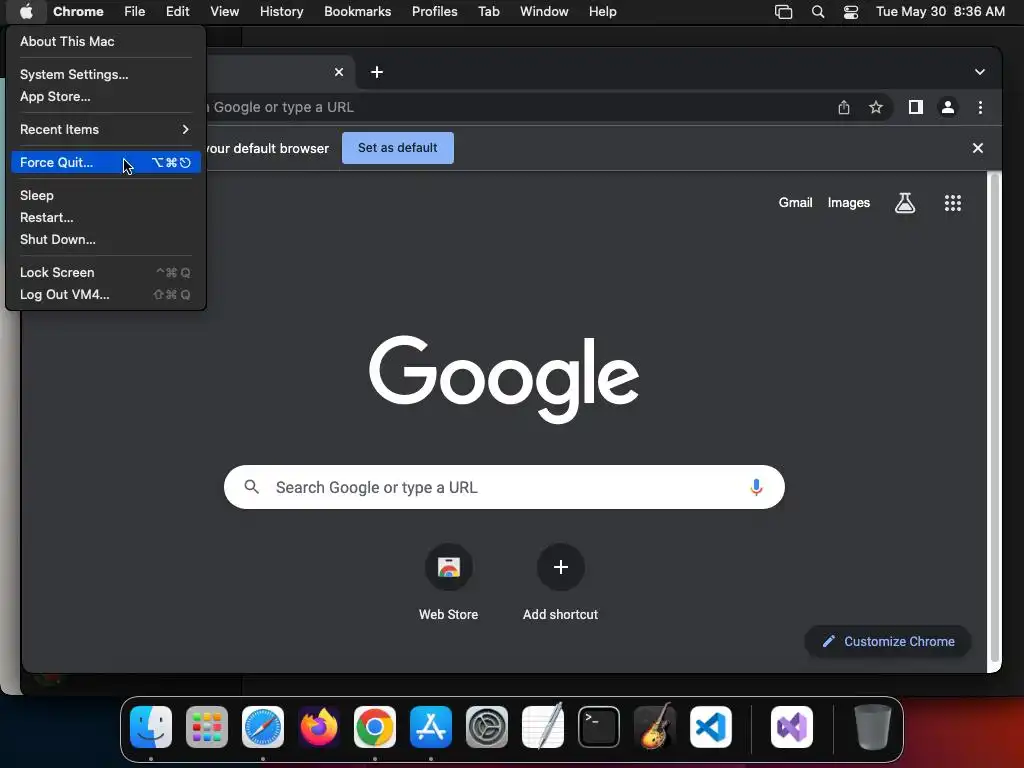Viewport: 1024px width, 768px height.
Task: Open Visual Studio Code from the Dock
Action: coord(711,727)
